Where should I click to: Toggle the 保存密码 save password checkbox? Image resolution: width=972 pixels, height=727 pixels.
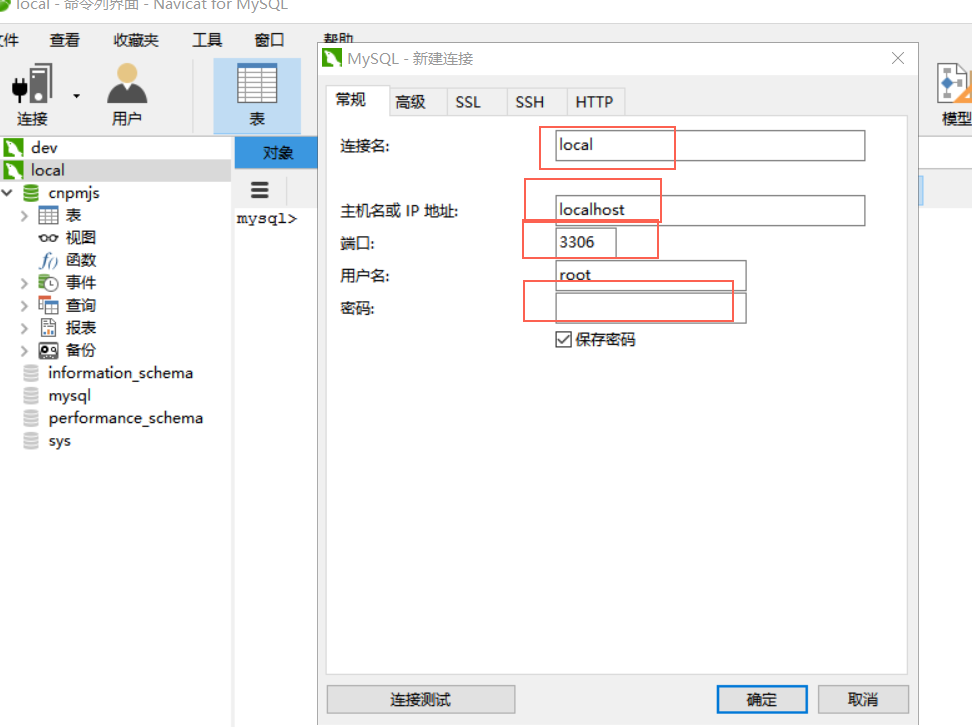(x=563, y=340)
